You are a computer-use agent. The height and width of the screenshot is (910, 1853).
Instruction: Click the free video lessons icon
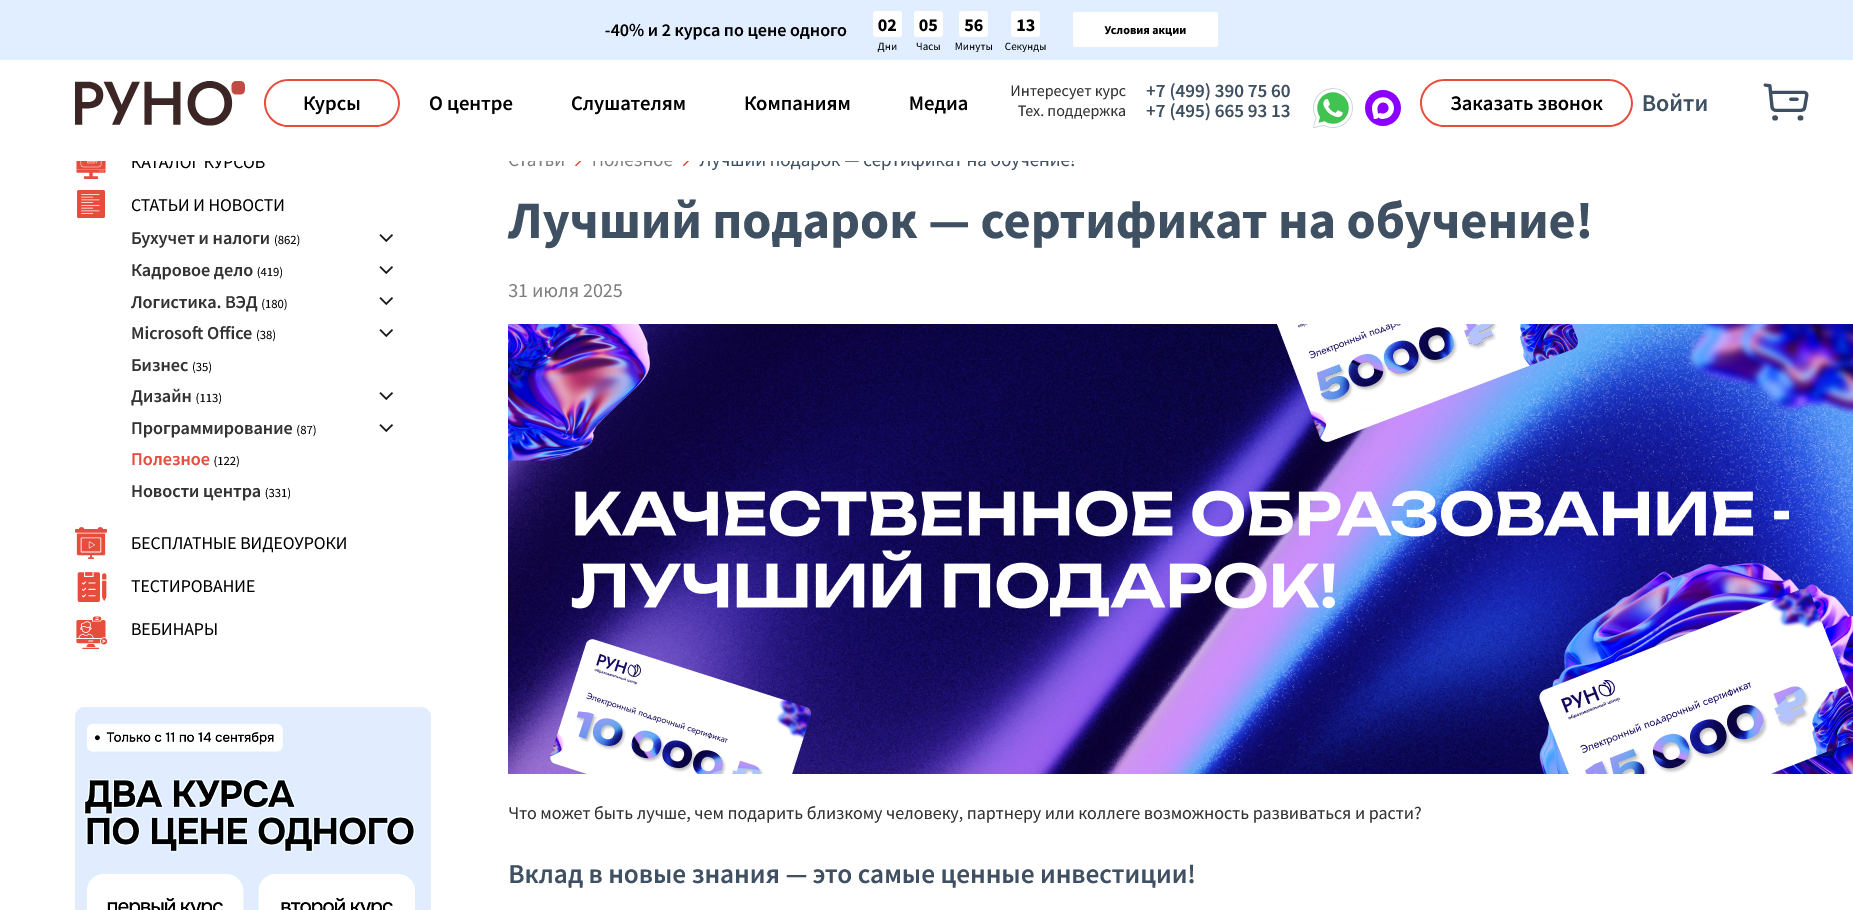[x=91, y=542]
